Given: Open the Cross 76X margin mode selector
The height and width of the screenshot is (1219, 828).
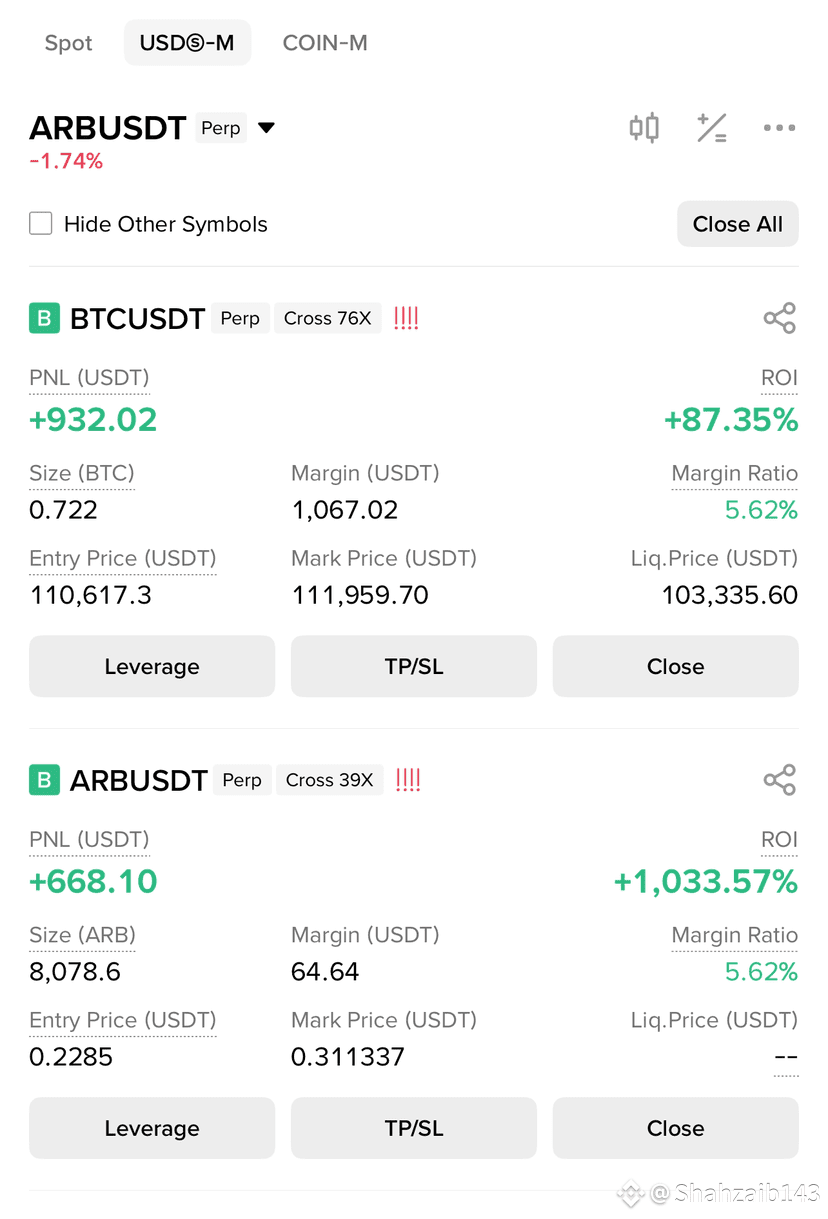Looking at the screenshot, I should pos(327,318).
